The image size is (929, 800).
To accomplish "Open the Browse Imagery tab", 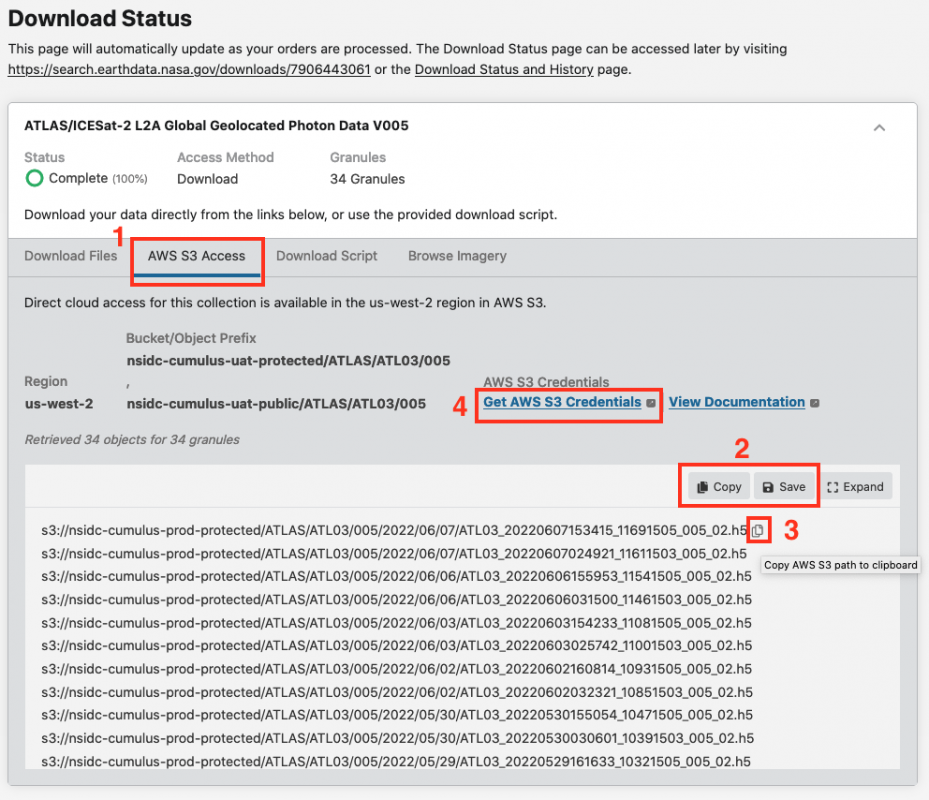I will click(x=456, y=256).
